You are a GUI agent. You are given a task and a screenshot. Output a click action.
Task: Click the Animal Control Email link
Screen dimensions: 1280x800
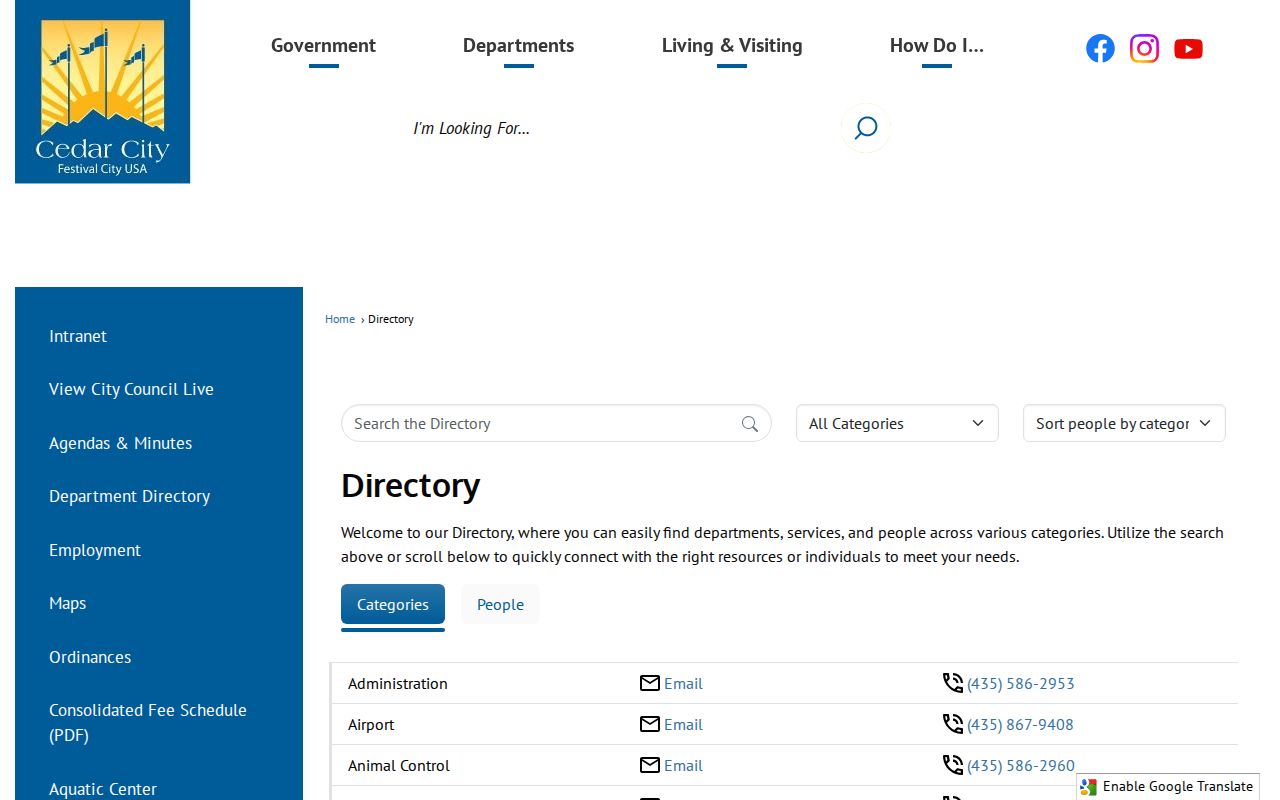(x=683, y=765)
